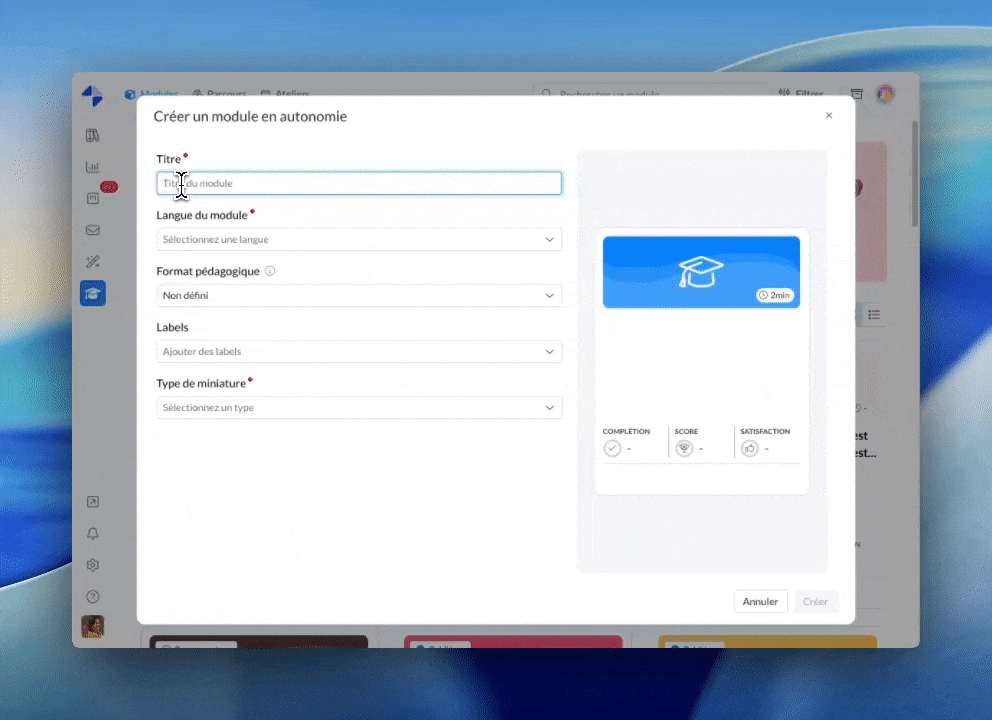Open the statistics chart icon in sidebar
992x720 pixels.
[x=92, y=166]
